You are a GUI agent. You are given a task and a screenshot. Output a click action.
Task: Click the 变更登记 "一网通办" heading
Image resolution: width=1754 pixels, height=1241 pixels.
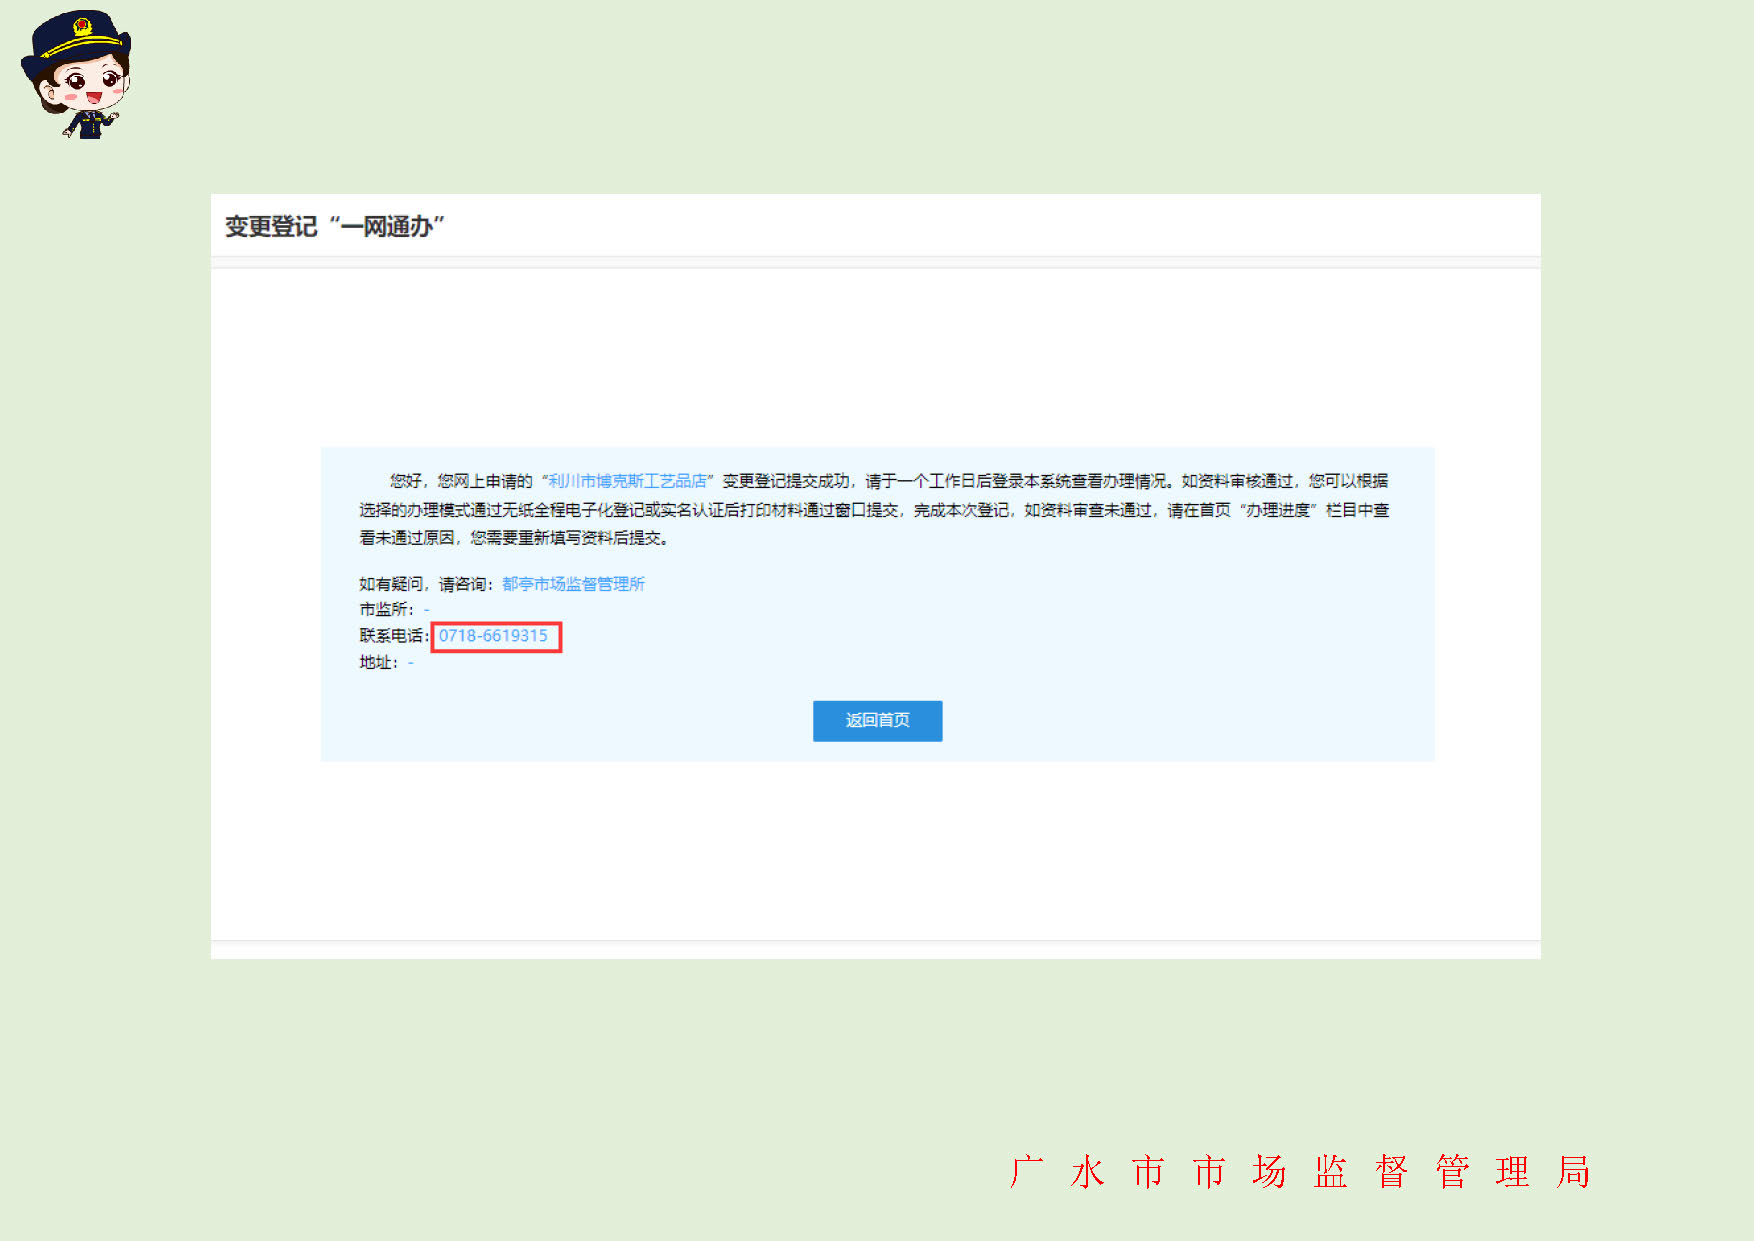pyautogui.click(x=334, y=227)
